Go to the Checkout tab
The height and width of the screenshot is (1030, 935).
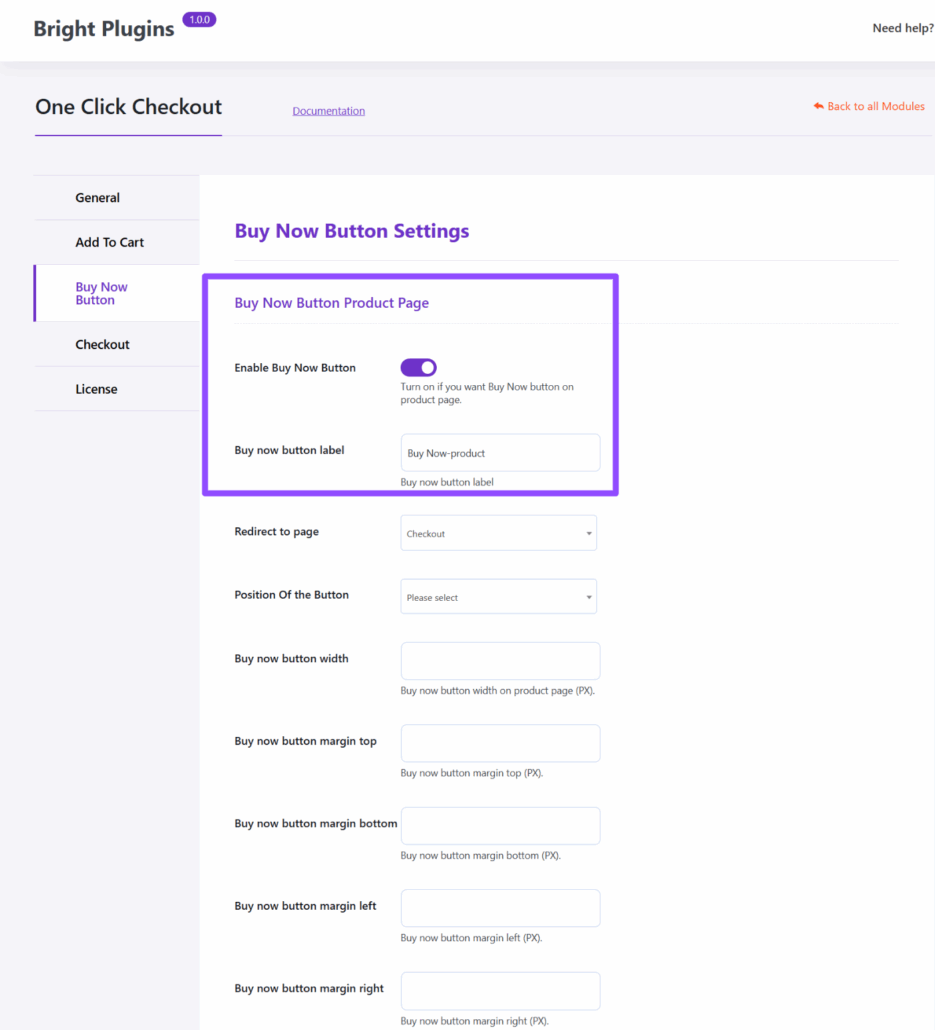click(103, 344)
